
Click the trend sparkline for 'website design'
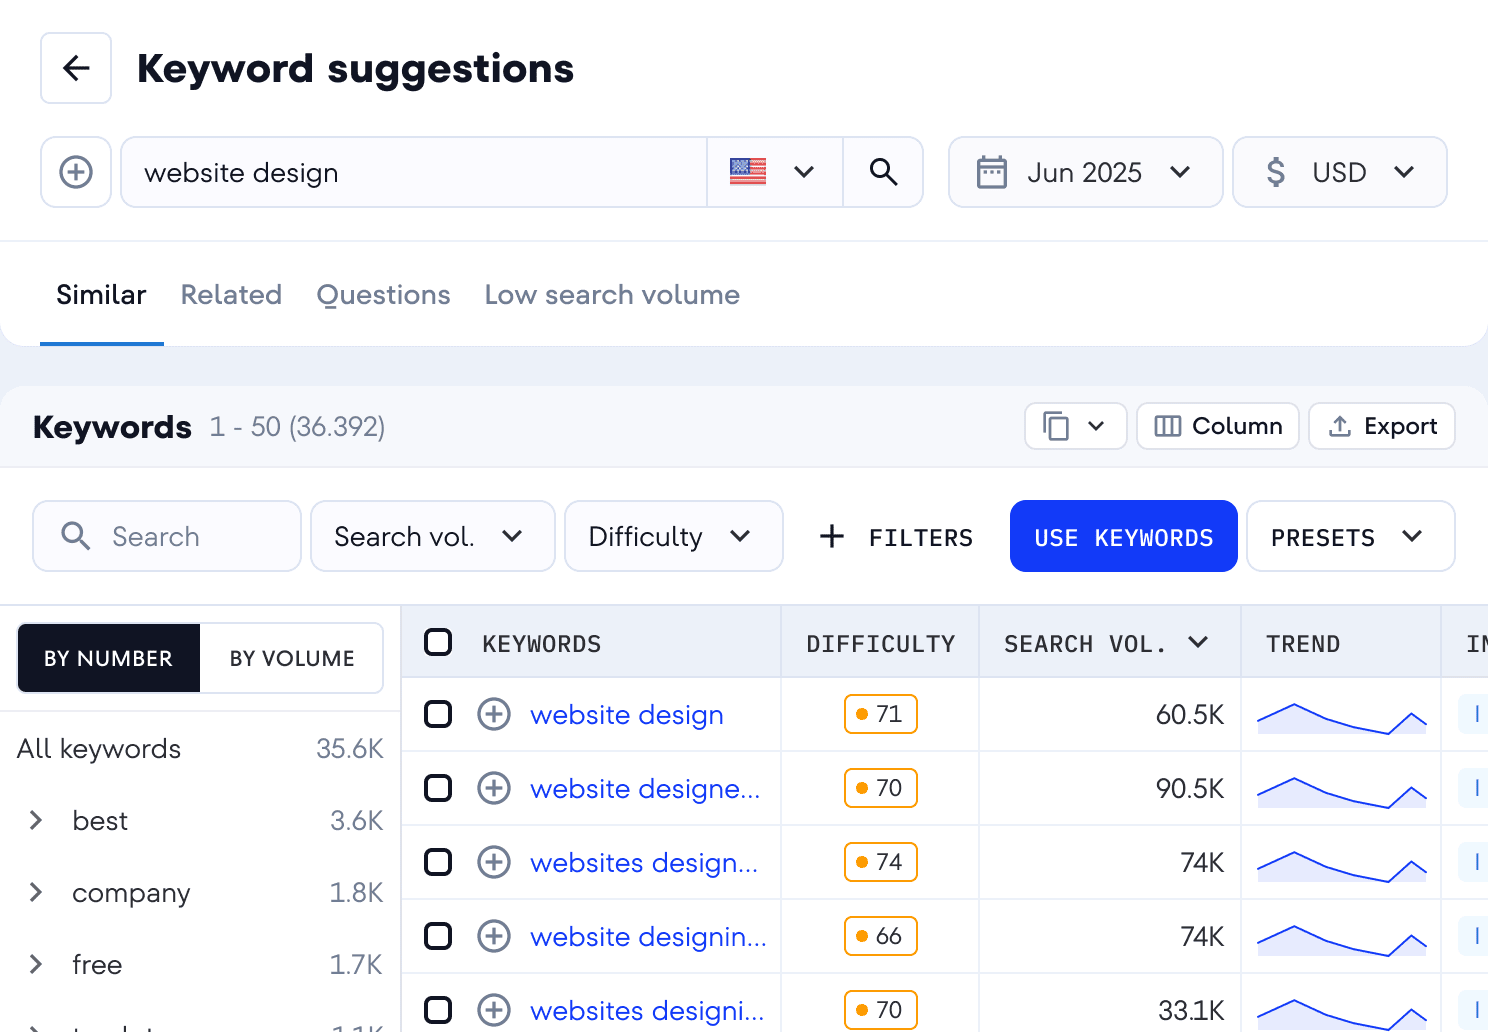click(x=1340, y=716)
